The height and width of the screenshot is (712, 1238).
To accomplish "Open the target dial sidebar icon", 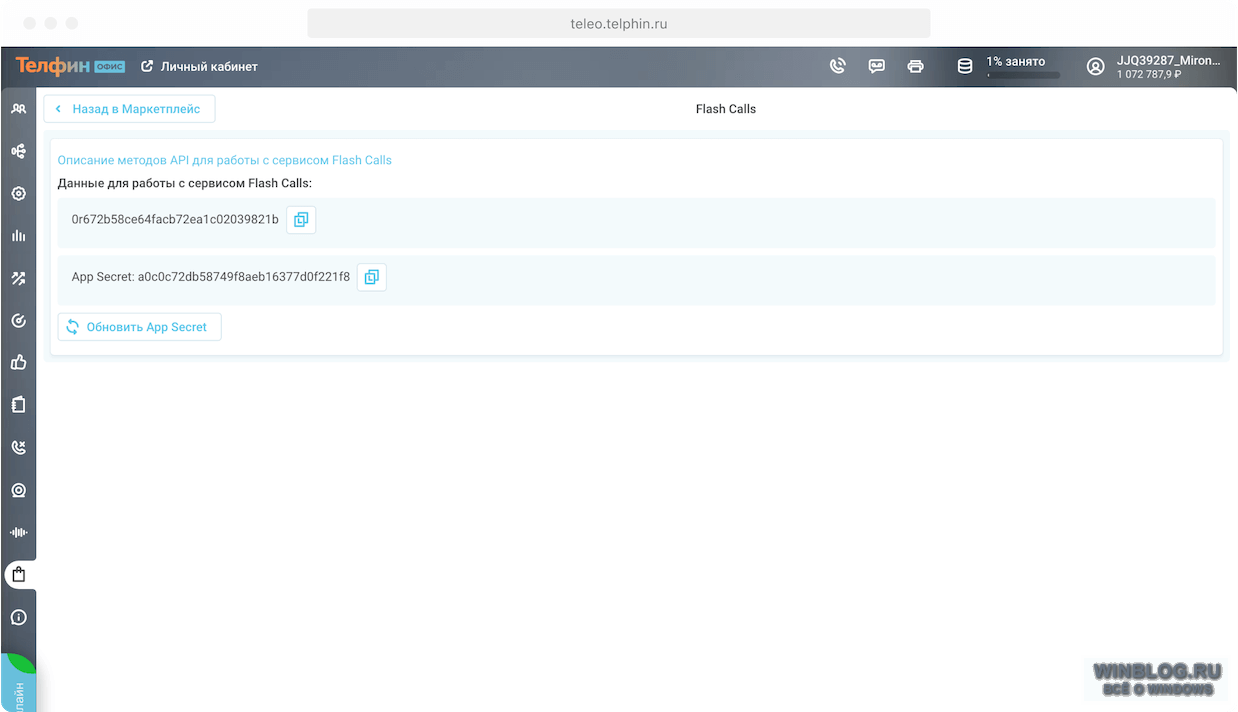I will click(18, 321).
